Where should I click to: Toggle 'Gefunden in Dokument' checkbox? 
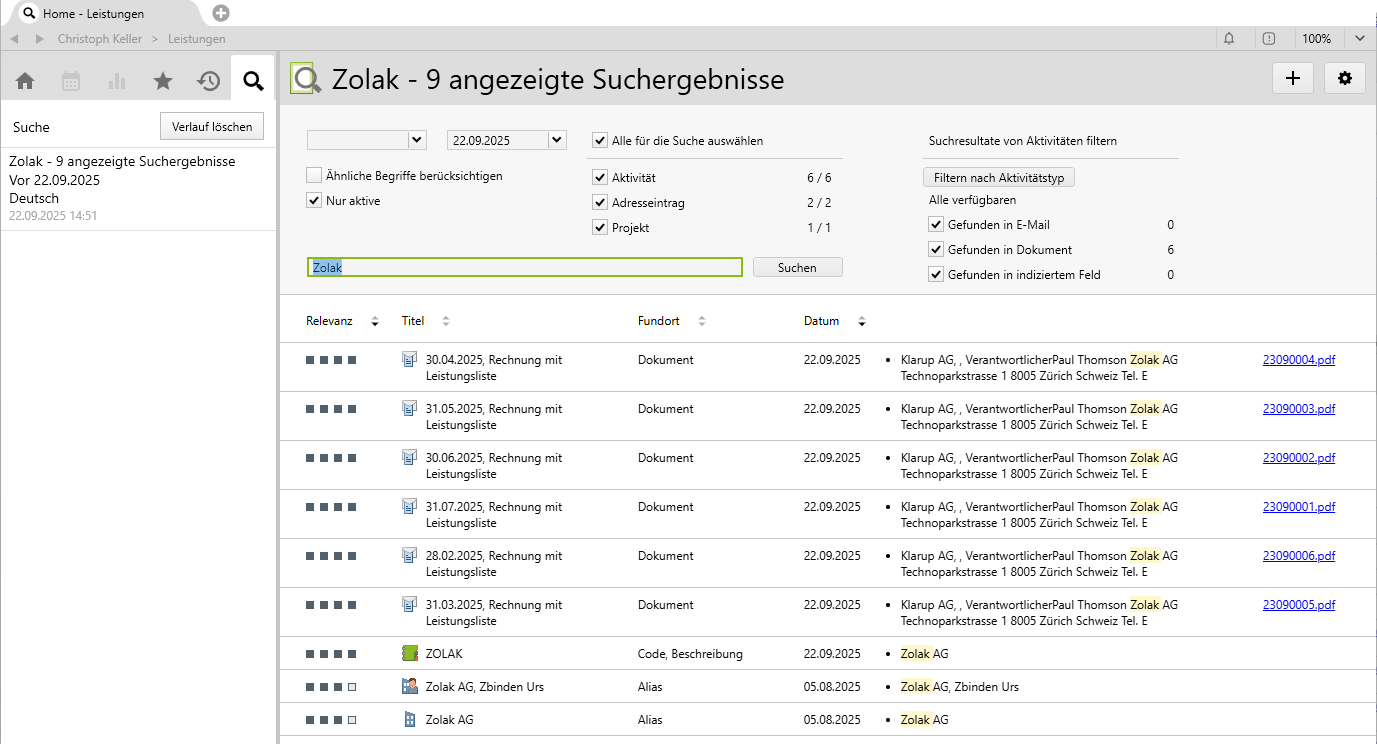point(936,250)
